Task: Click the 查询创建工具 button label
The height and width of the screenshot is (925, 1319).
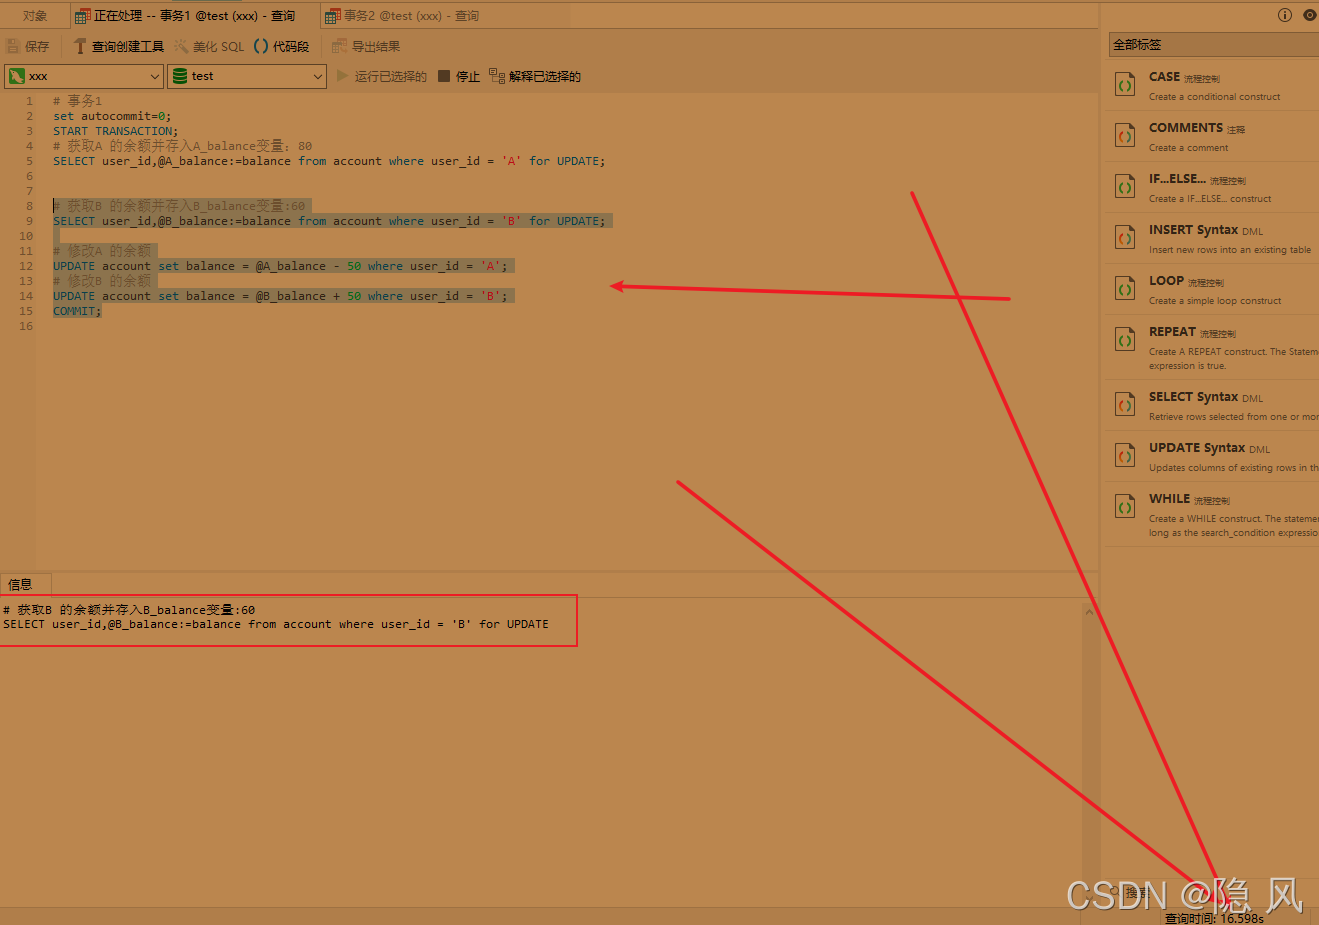Action: (128, 46)
